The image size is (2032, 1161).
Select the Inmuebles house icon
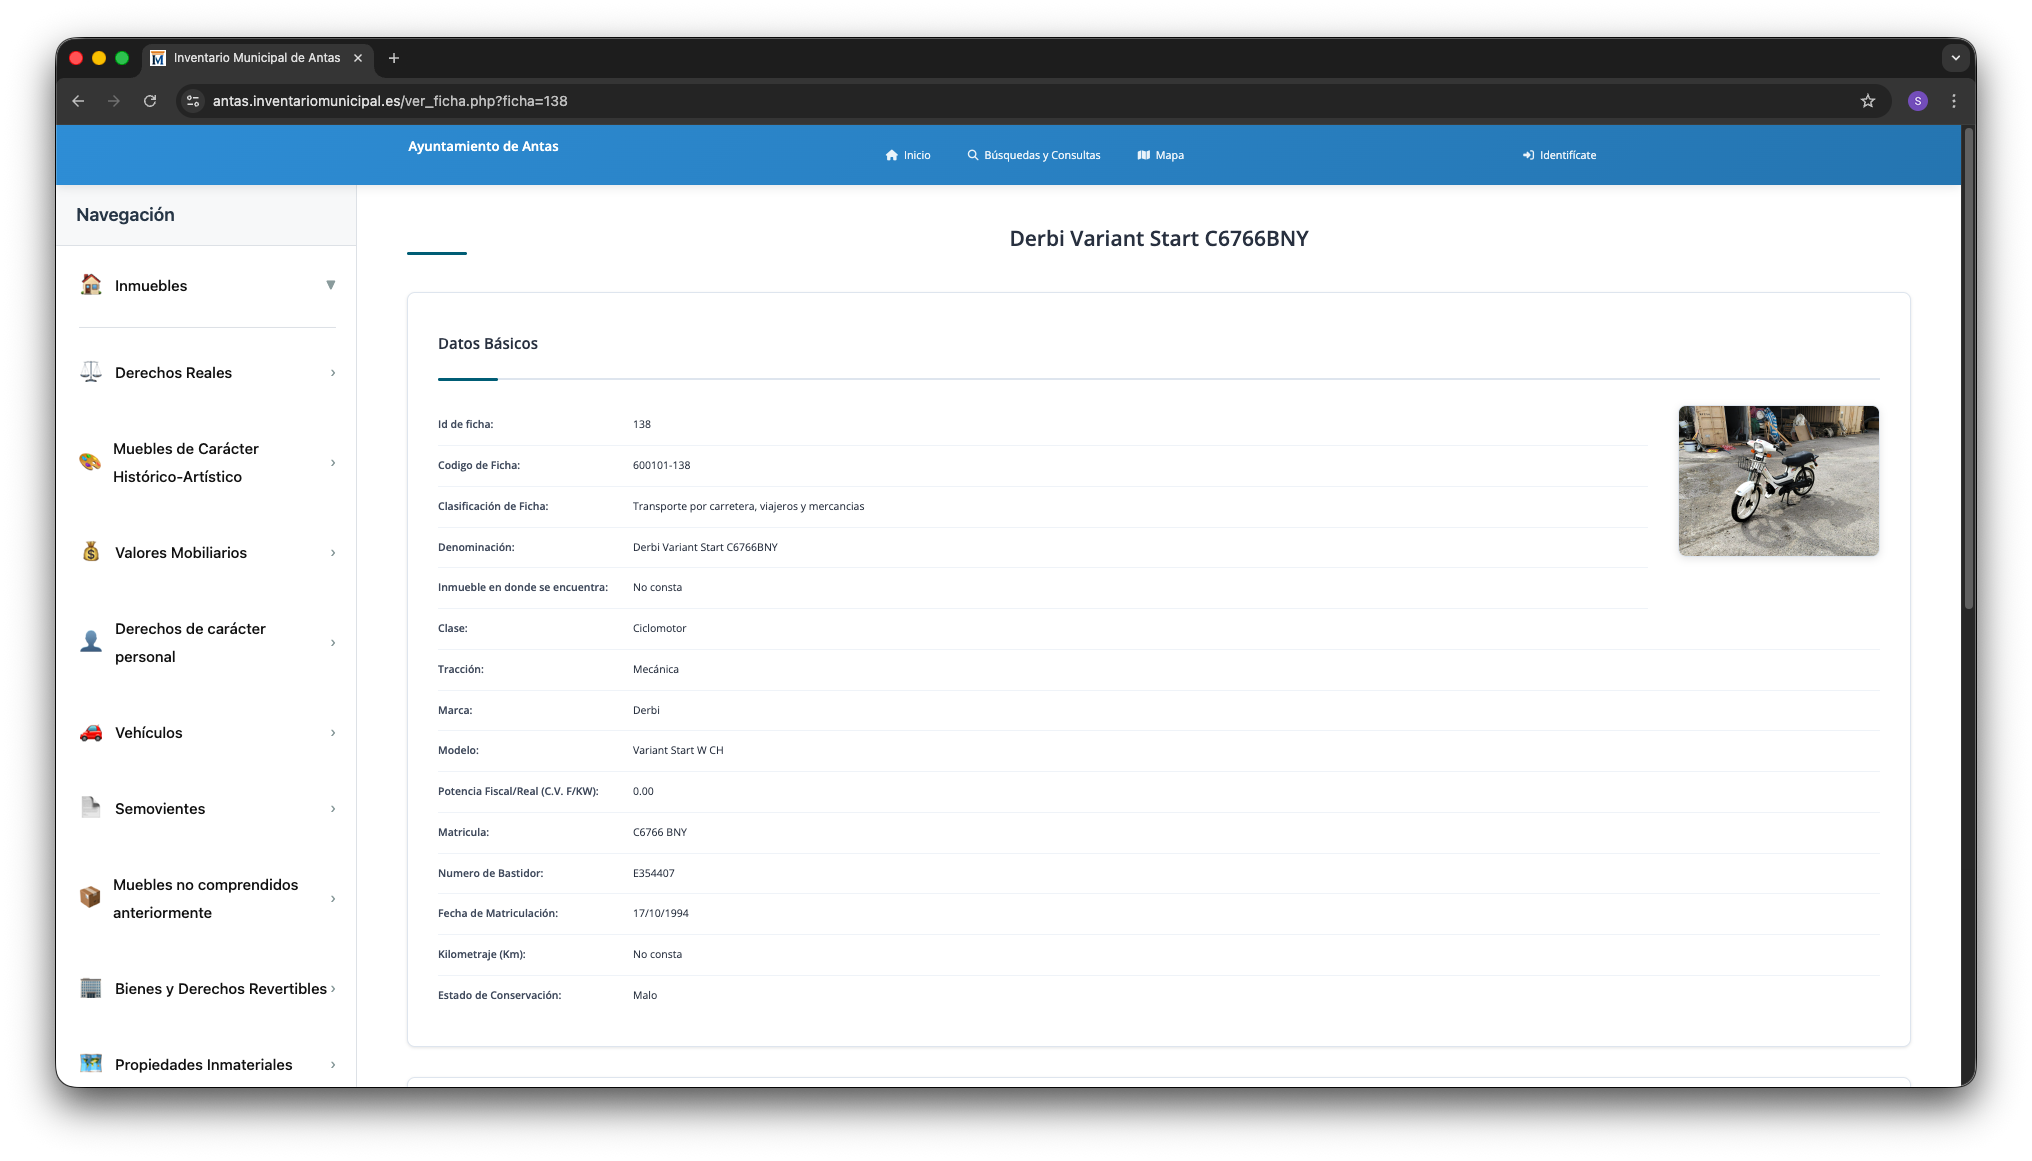pyautogui.click(x=90, y=285)
